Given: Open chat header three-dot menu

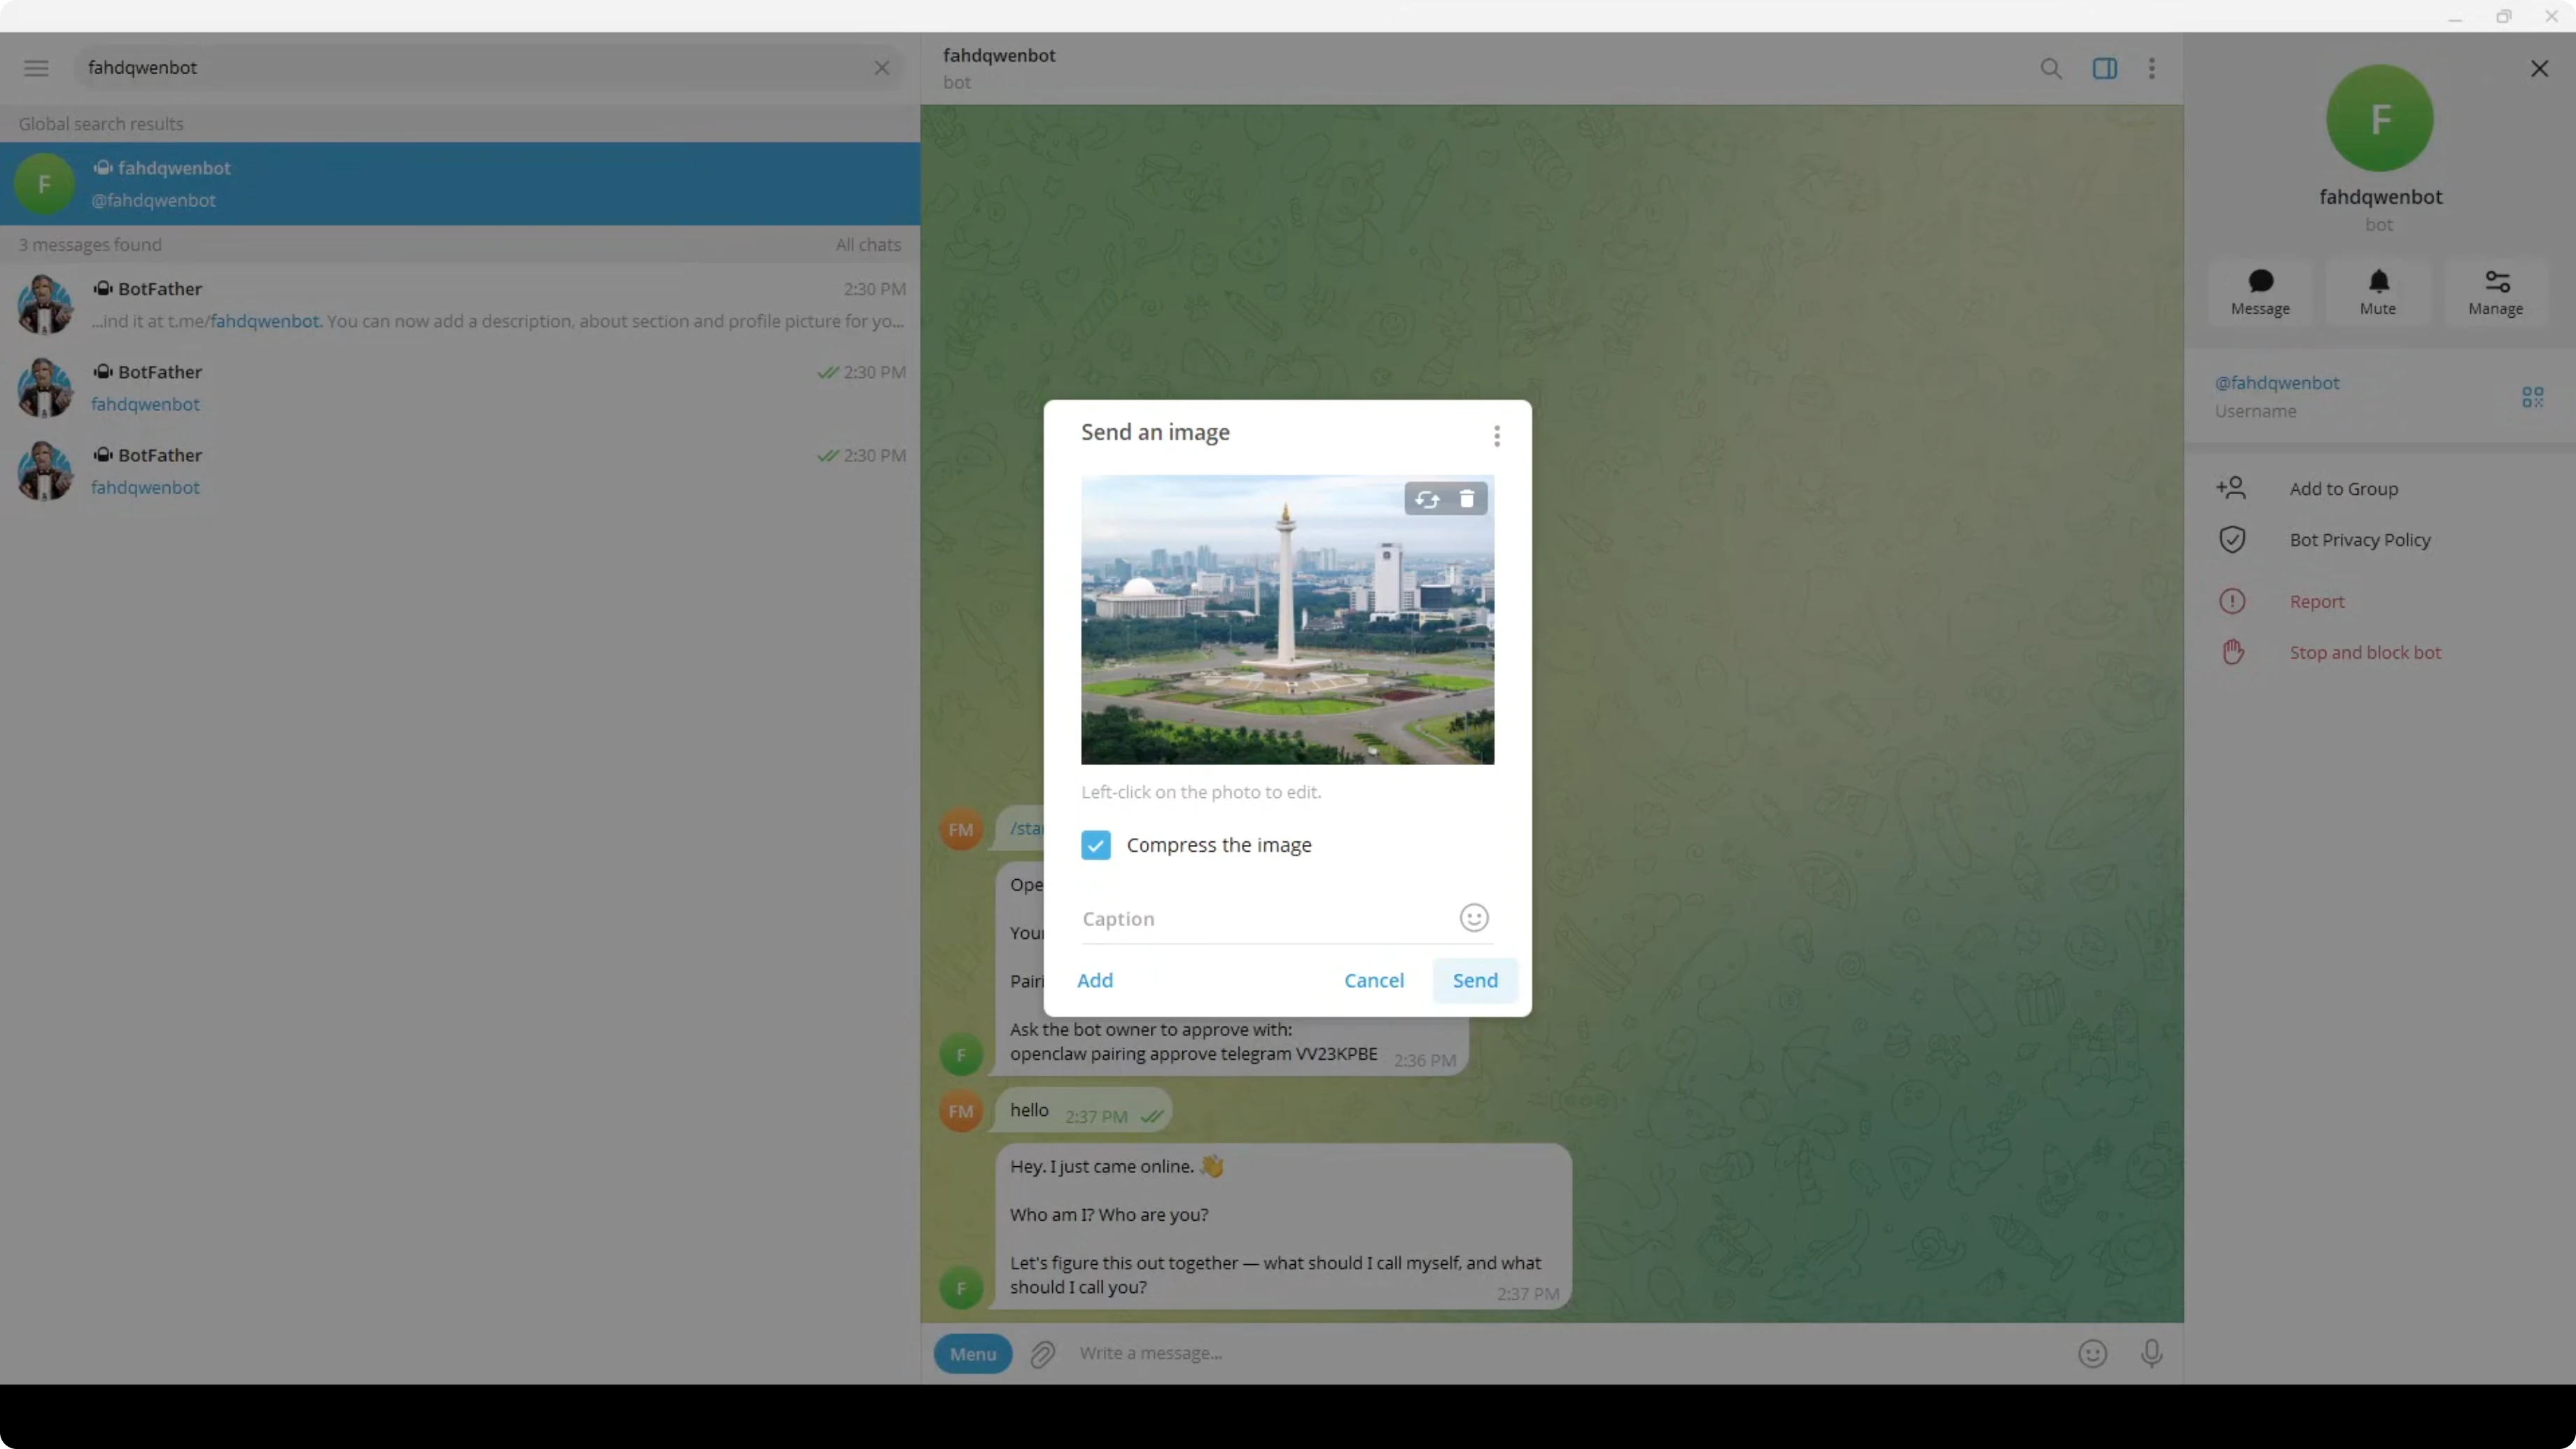Looking at the screenshot, I should coord(2151,68).
